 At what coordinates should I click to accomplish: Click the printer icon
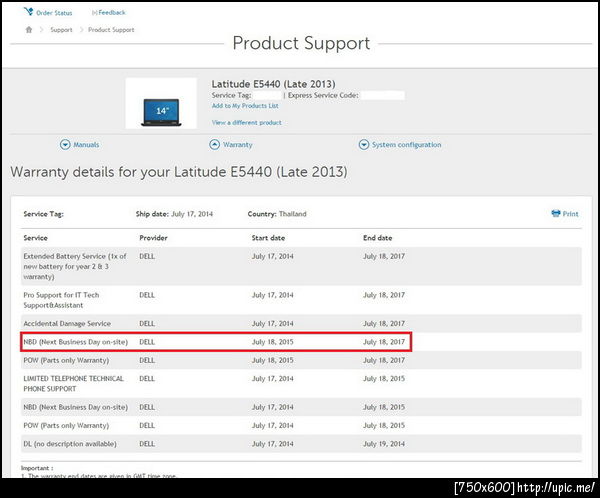coord(556,213)
